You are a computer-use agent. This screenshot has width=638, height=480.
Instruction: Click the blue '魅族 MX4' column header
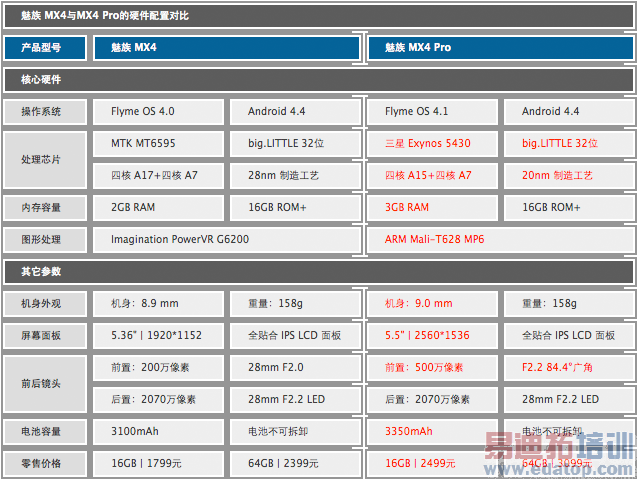227,48
